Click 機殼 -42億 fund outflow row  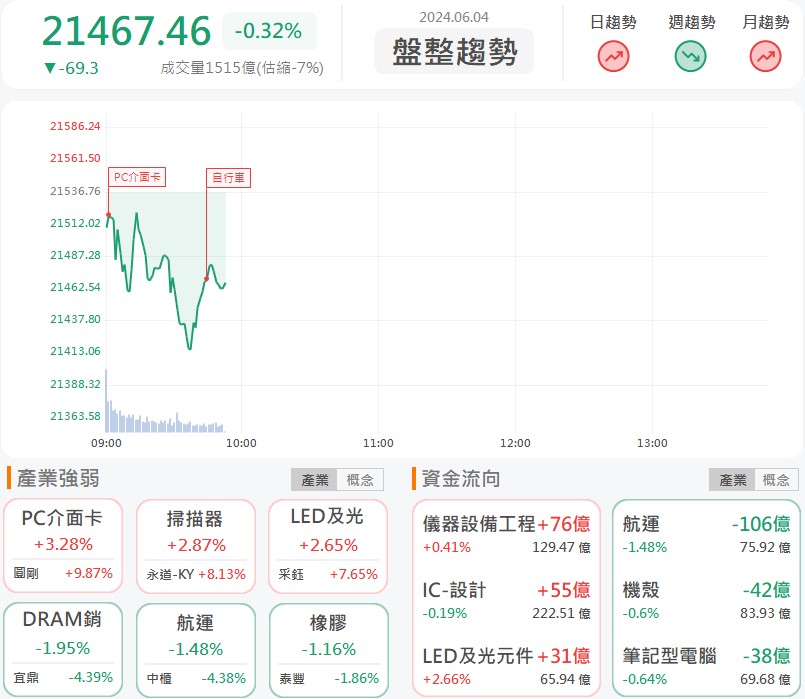pyautogui.click(x=706, y=600)
